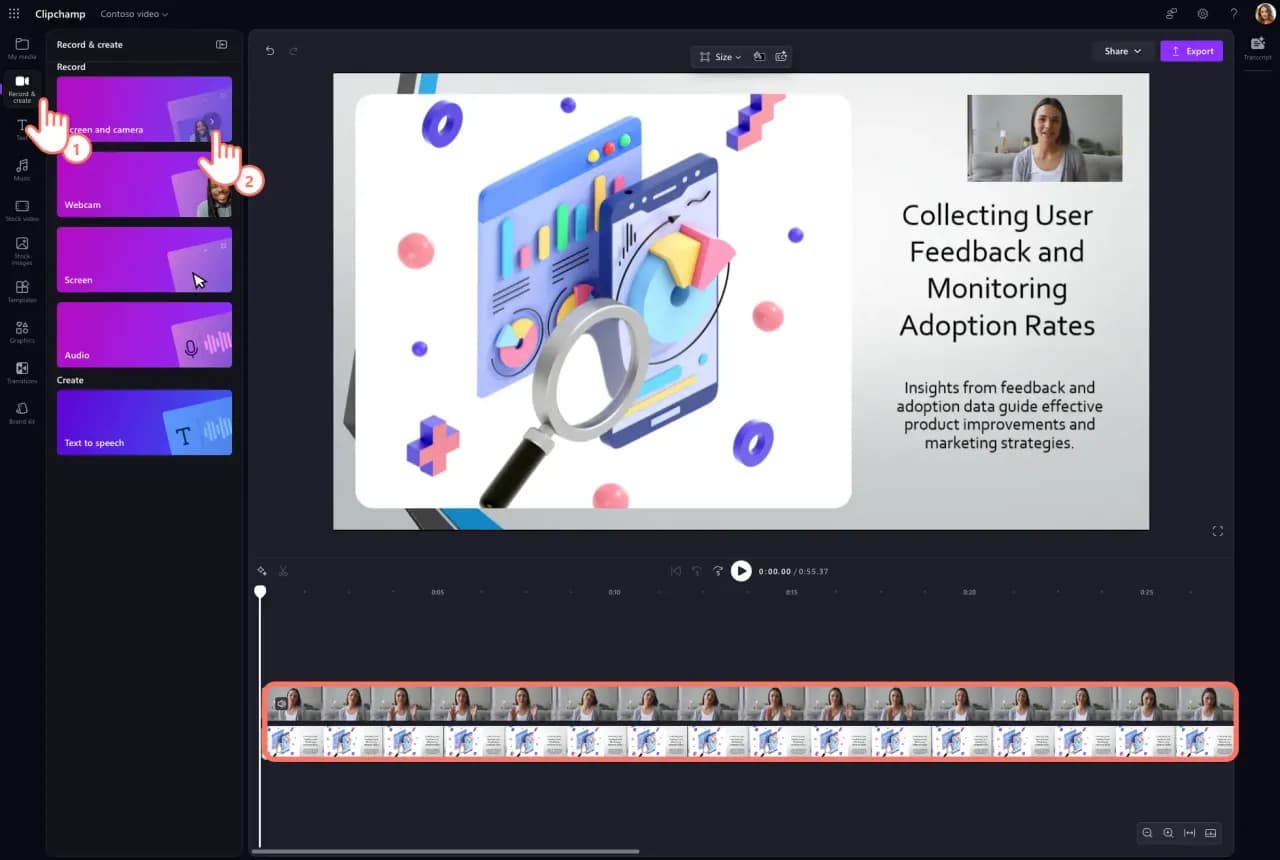Collapse the Record & create panel
Screen dimensions: 1280x860
(x=220, y=44)
